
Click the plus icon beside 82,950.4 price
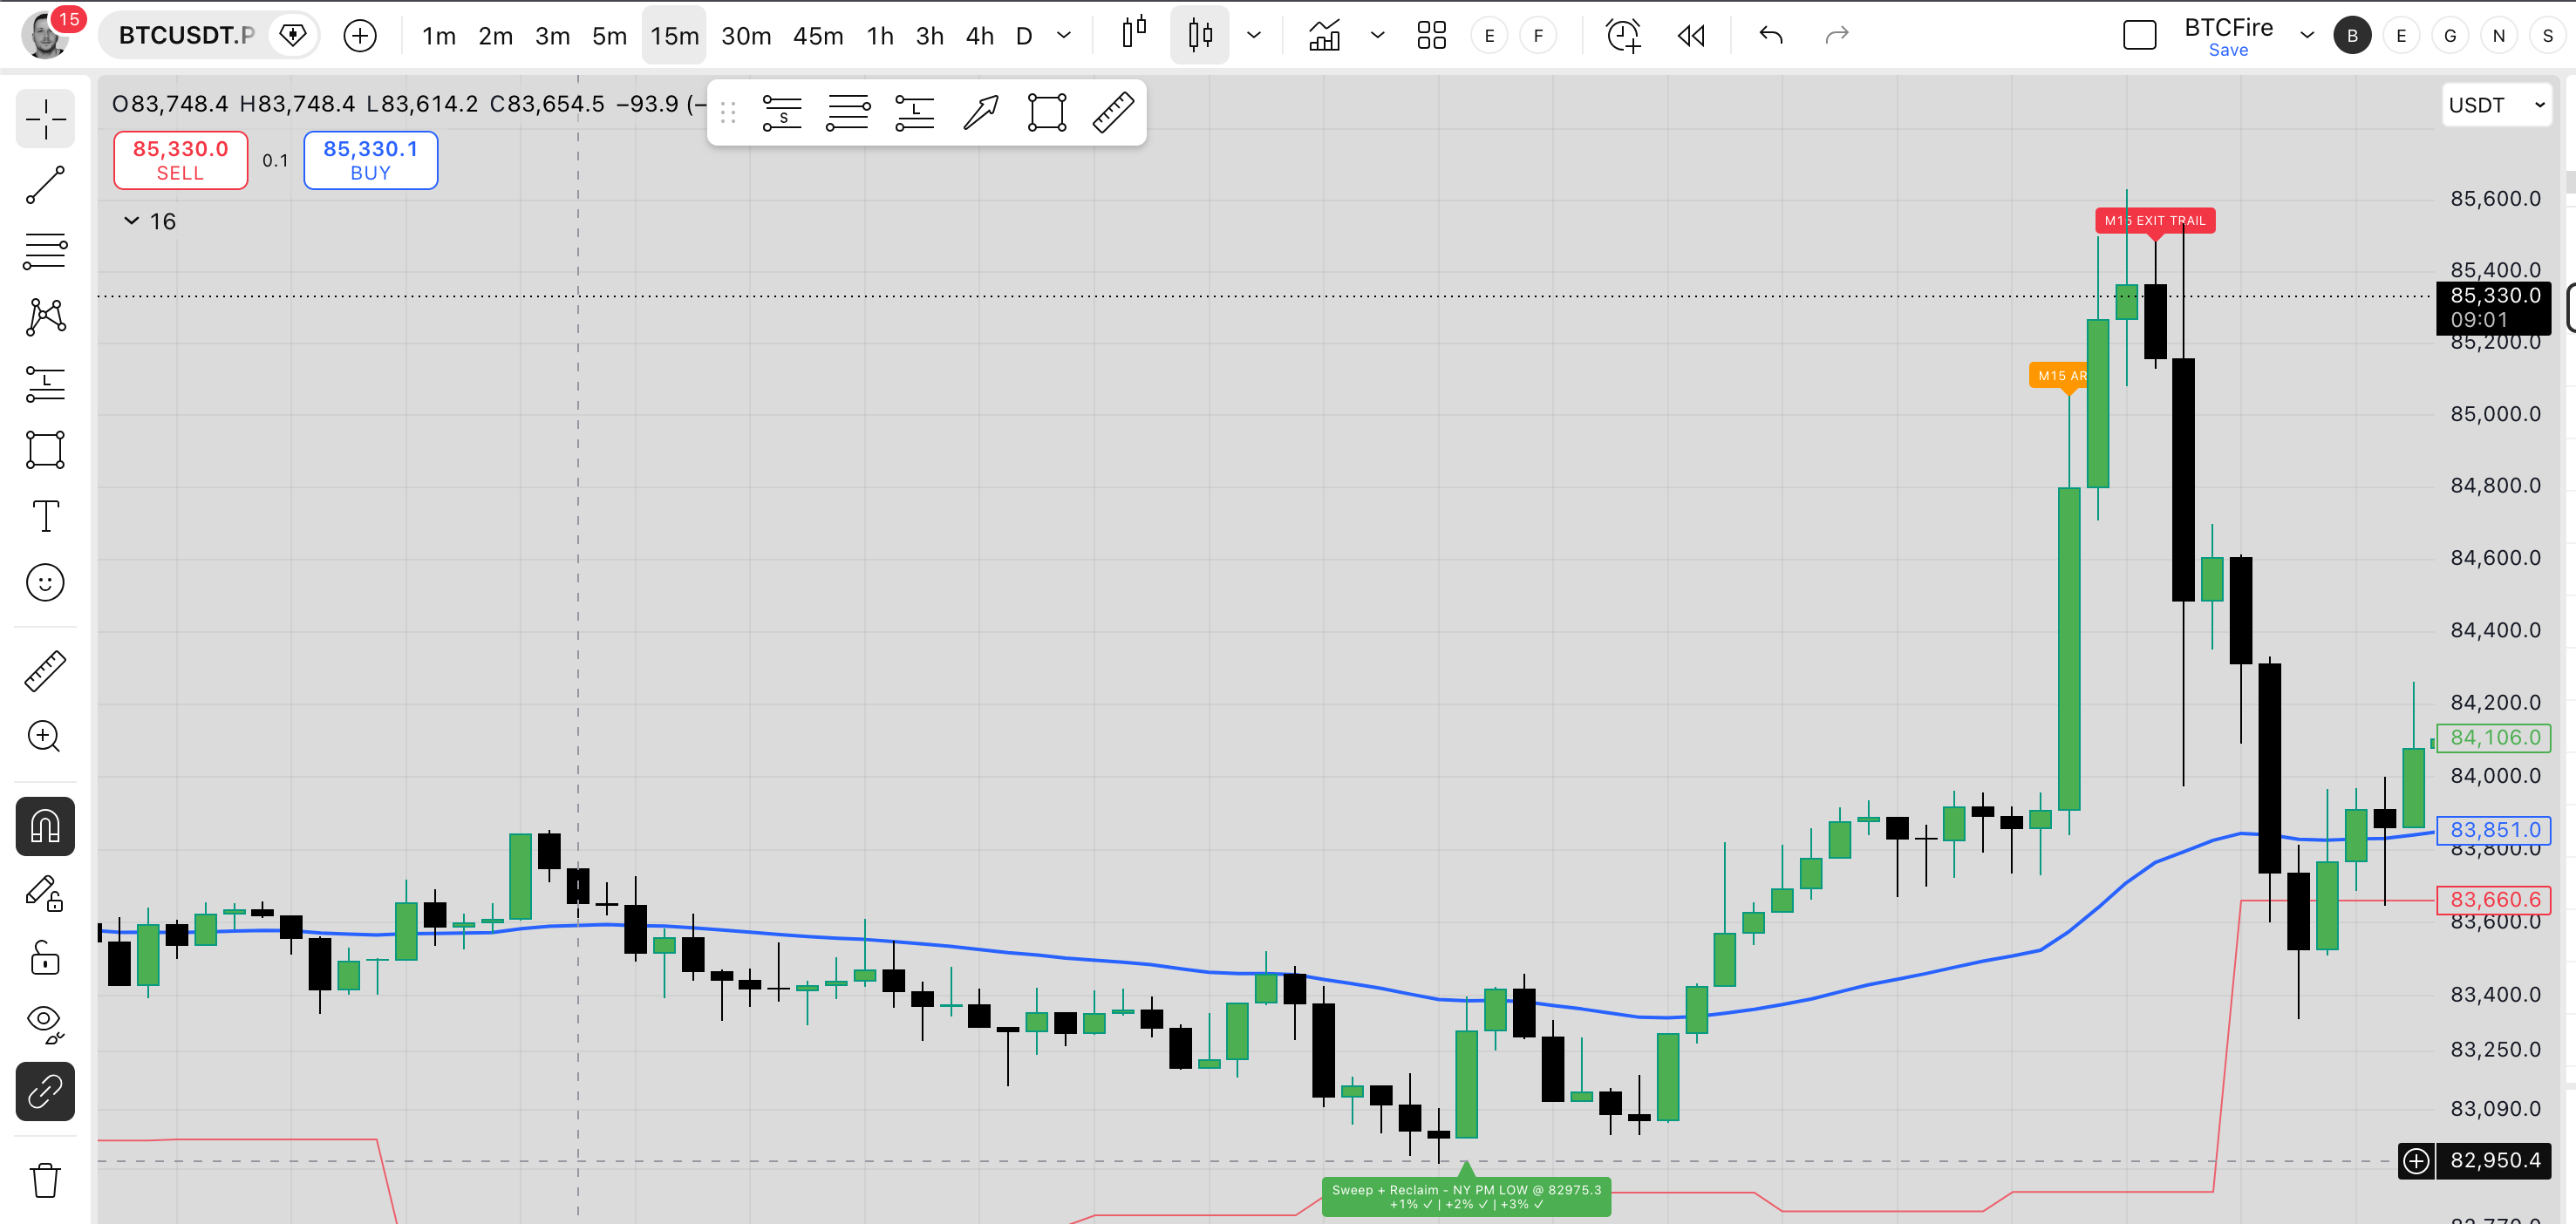(x=2416, y=1161)
